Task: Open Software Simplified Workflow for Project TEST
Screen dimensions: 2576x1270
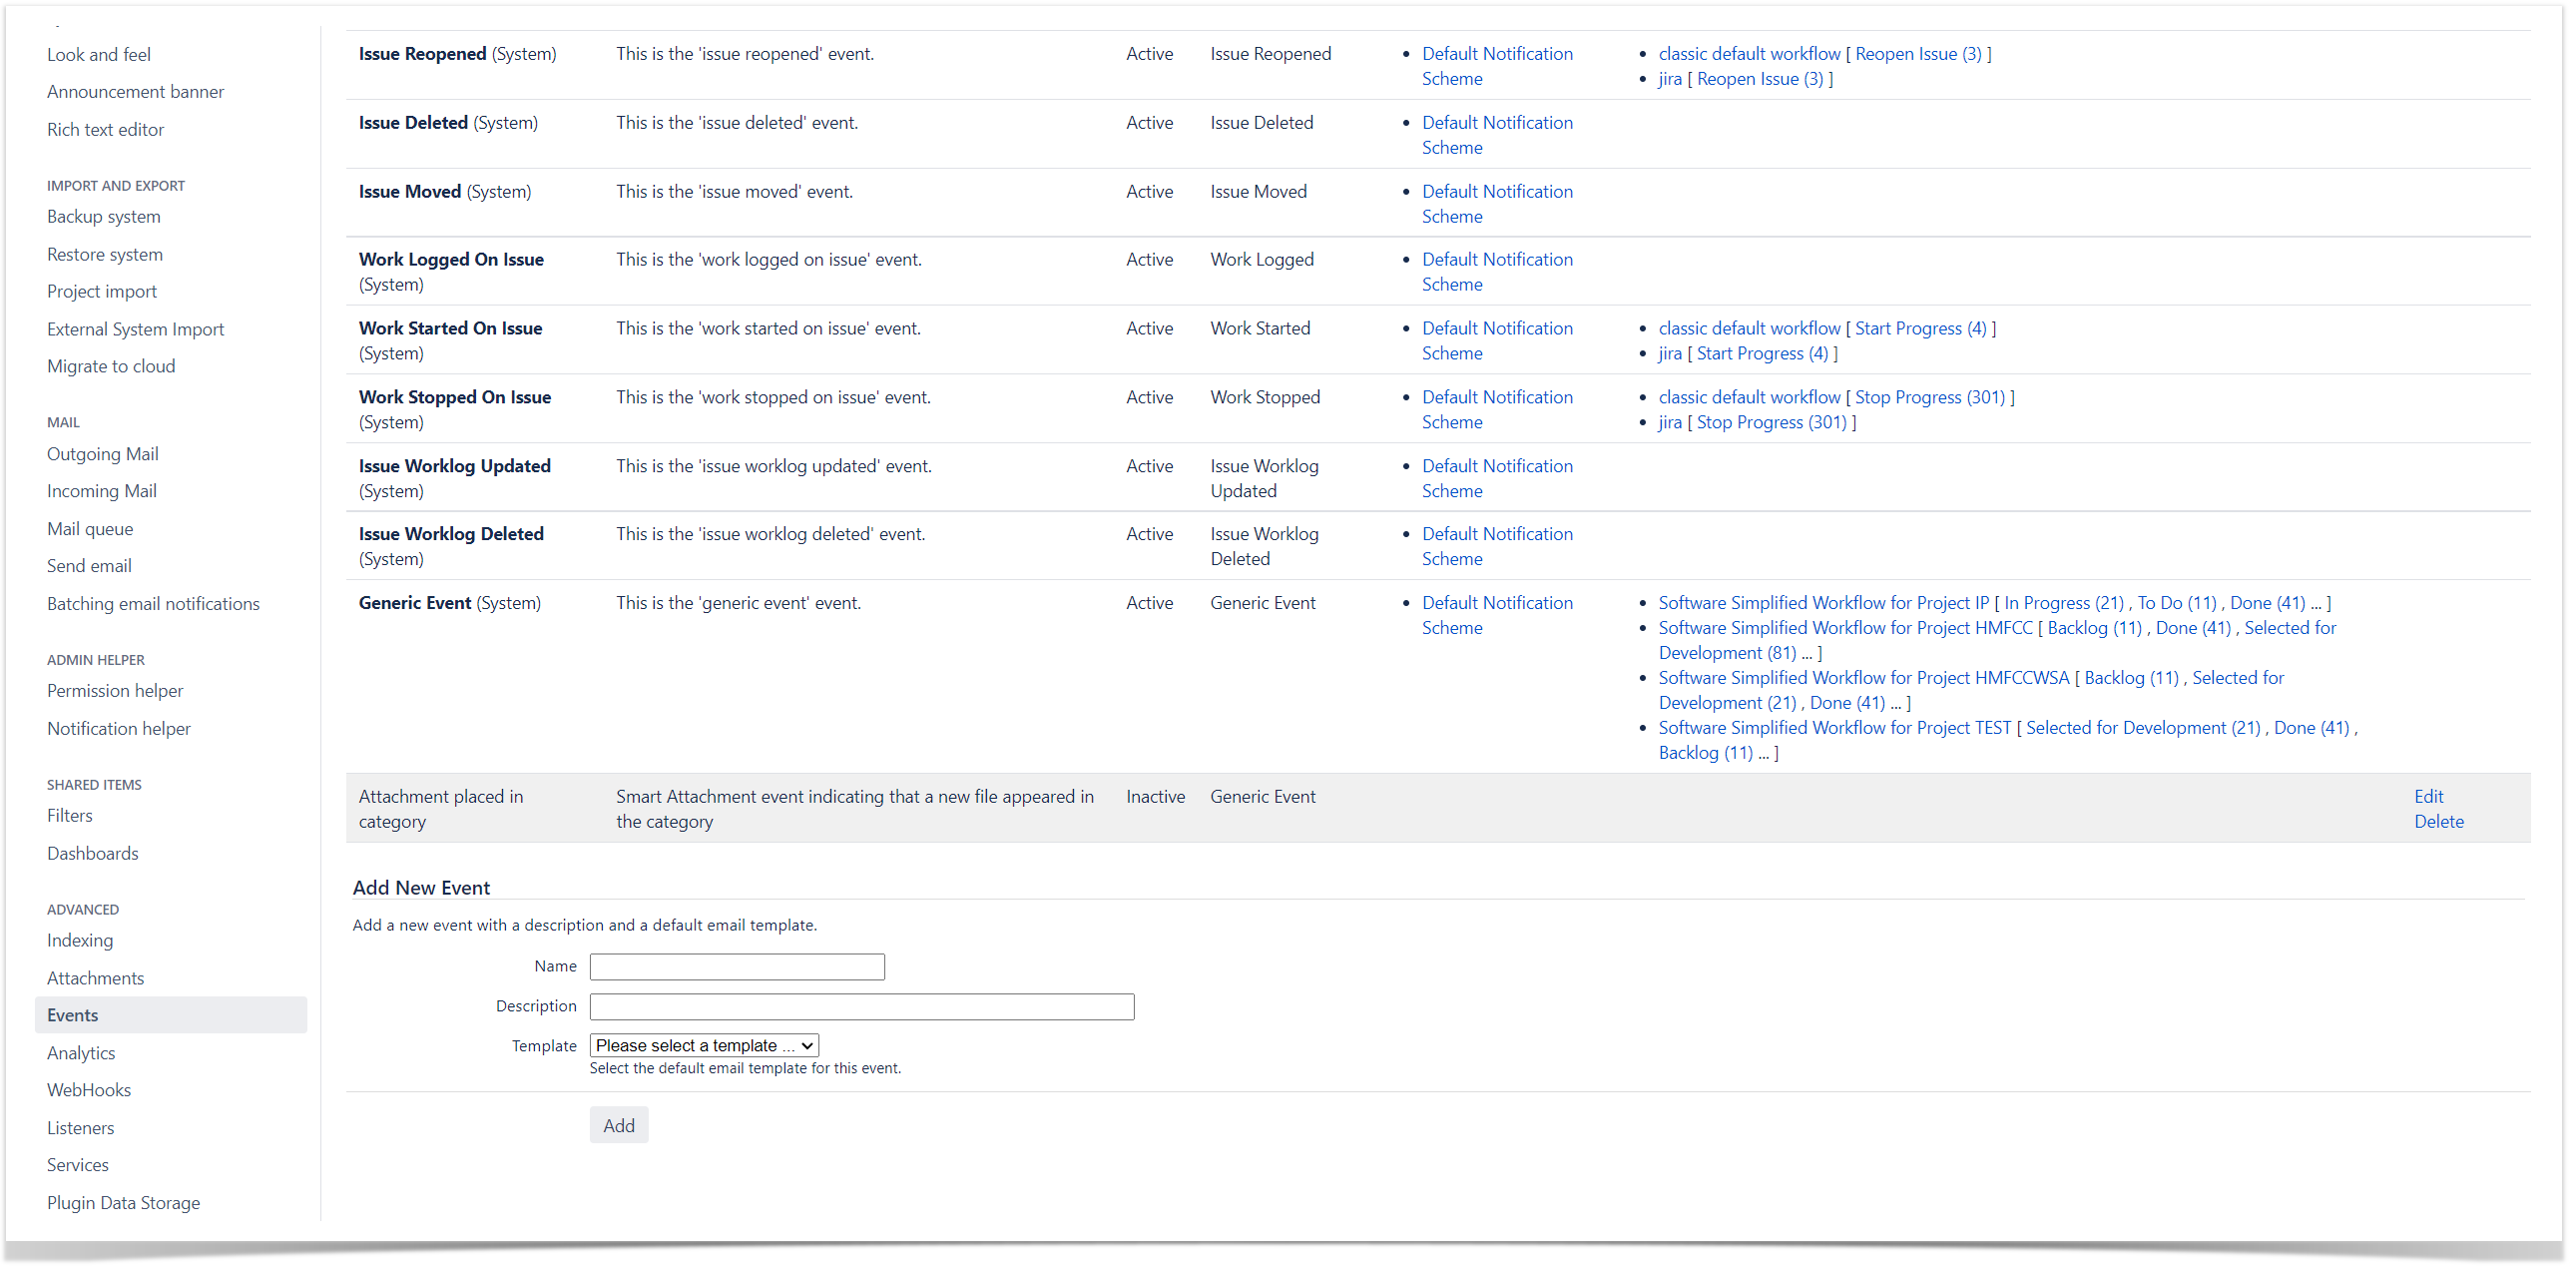Action: (x=1833, y=727)
